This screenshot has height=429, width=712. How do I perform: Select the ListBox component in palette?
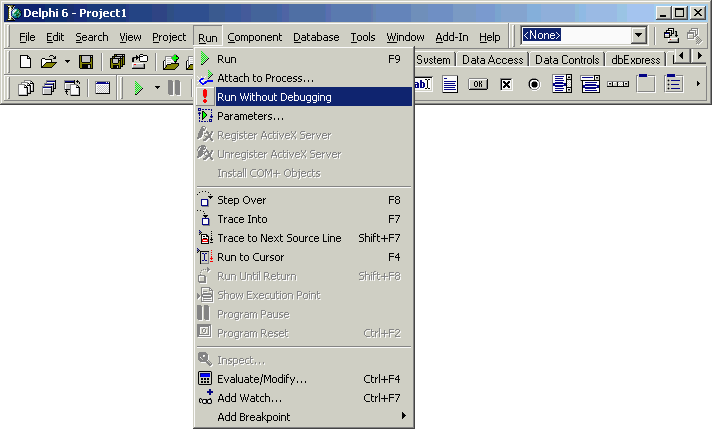click(562, 84)
